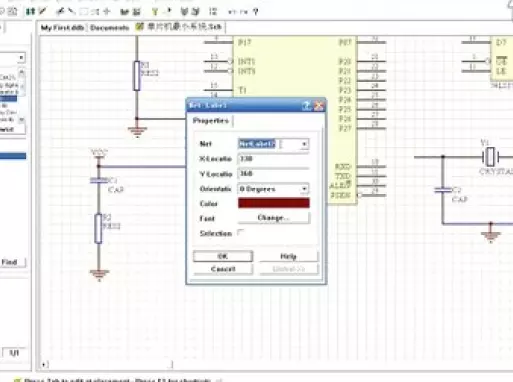Click the X-Location input field
The image size is (513, 382).
tap(273, 159)
